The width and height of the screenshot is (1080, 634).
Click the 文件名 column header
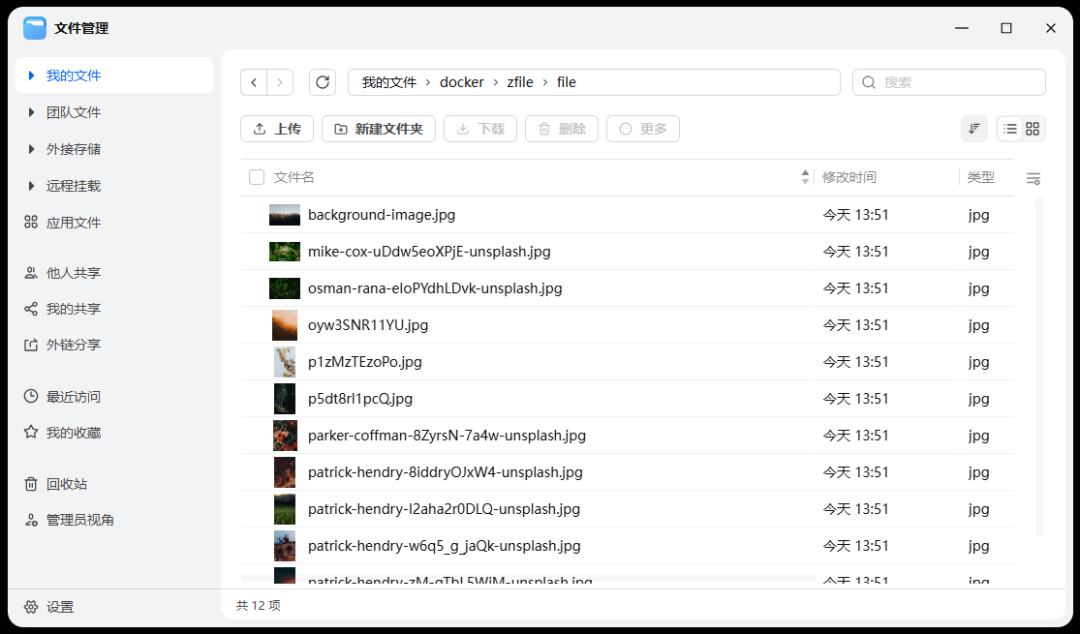point(294,177)
